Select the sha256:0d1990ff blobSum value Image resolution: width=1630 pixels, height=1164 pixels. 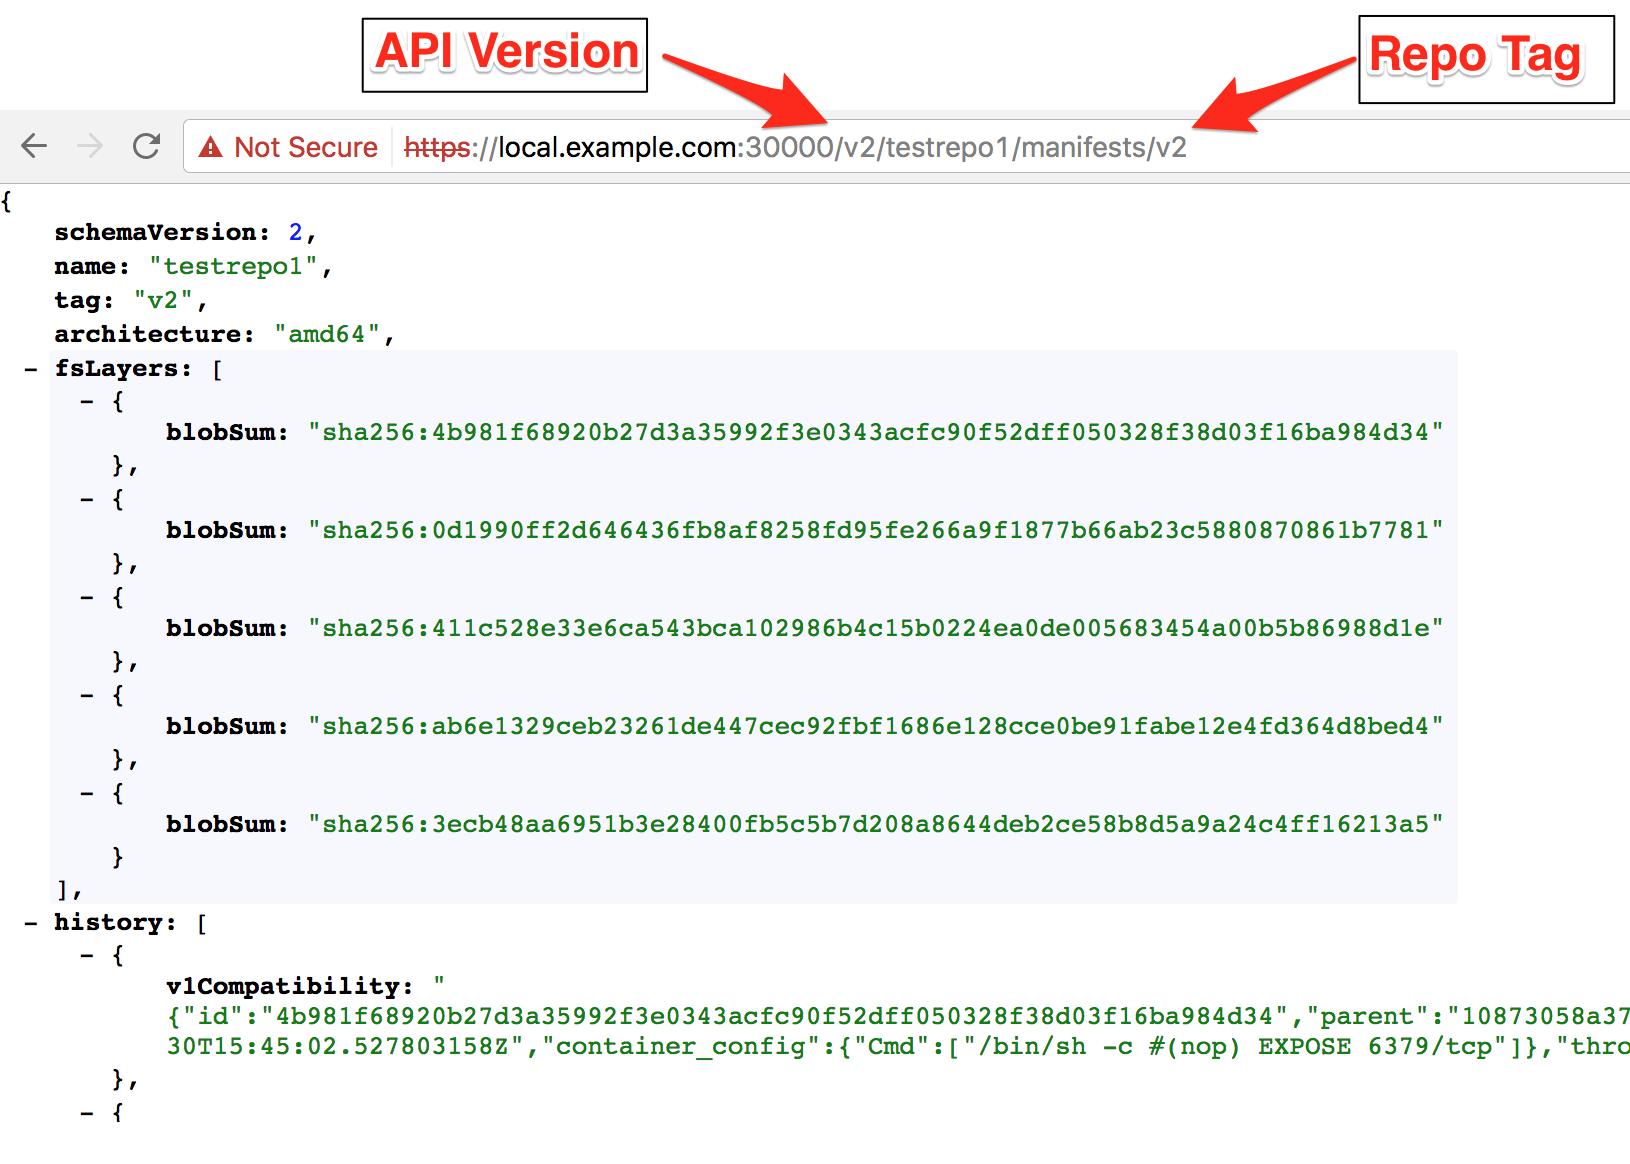875,530
